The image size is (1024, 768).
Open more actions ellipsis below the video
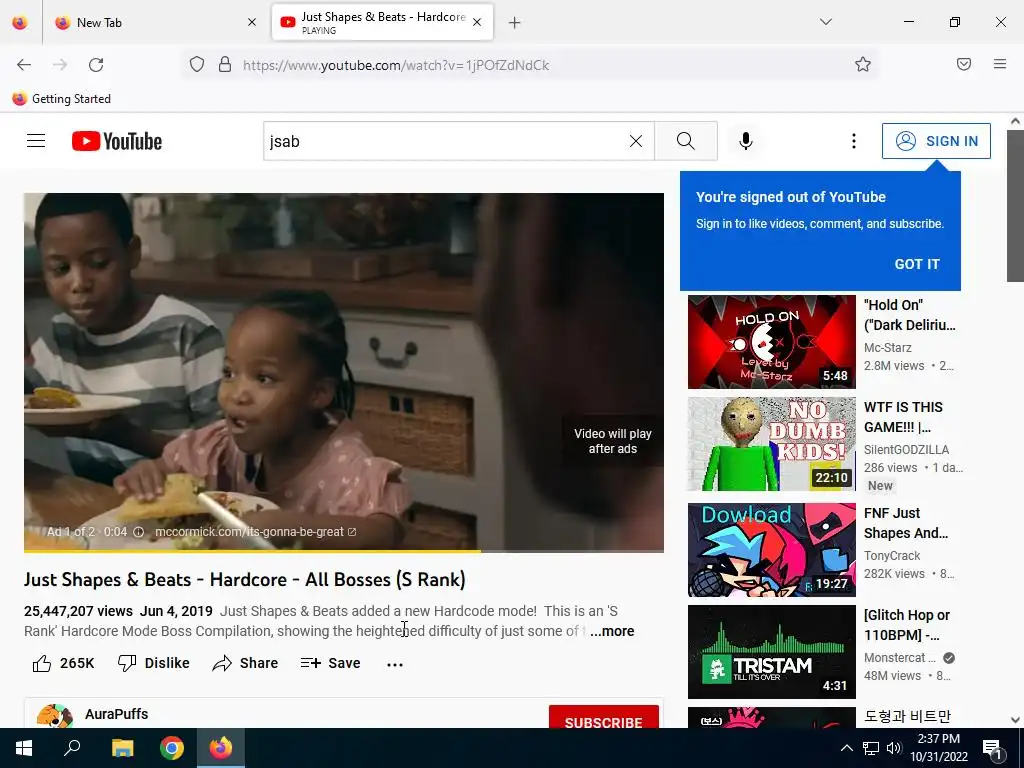pos(395,664)
